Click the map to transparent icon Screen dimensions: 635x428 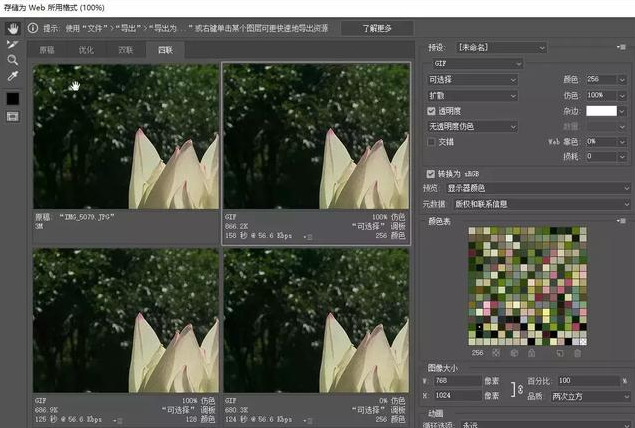click(496, 353)
